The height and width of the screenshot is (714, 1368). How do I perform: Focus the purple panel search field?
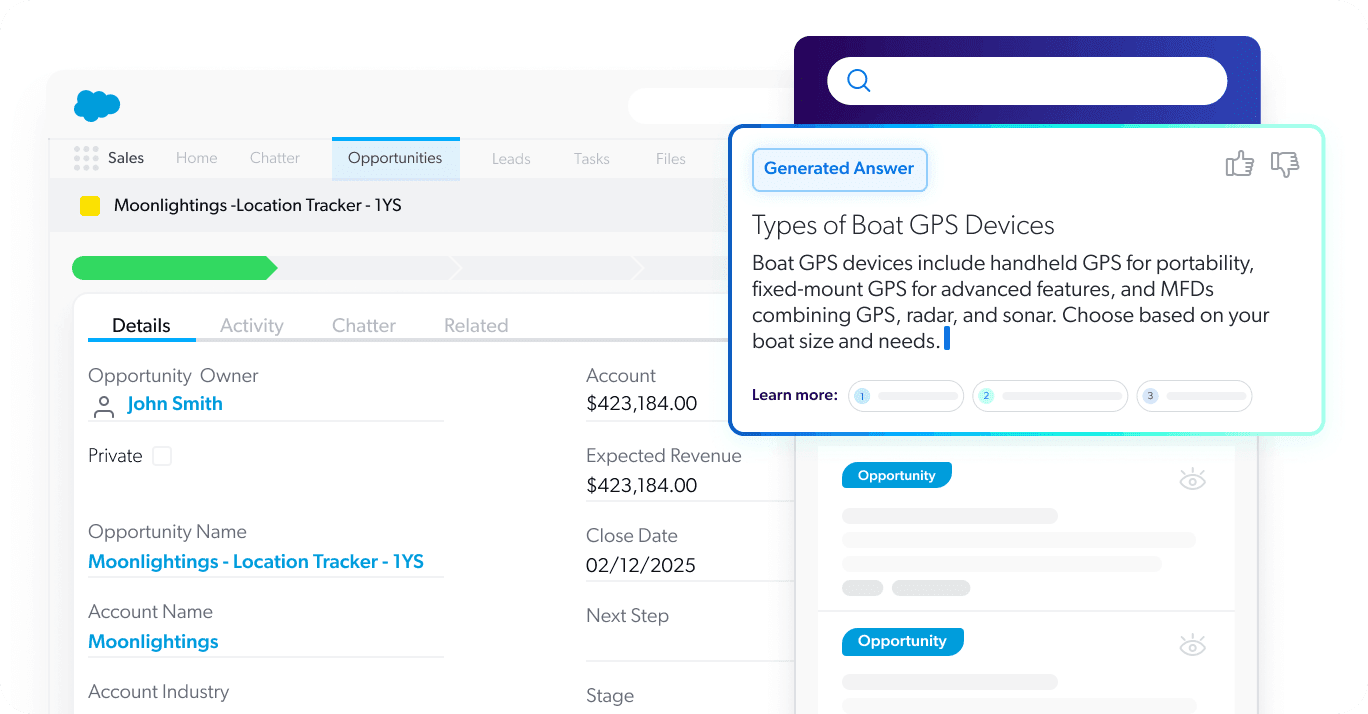tap(1027, 81)
